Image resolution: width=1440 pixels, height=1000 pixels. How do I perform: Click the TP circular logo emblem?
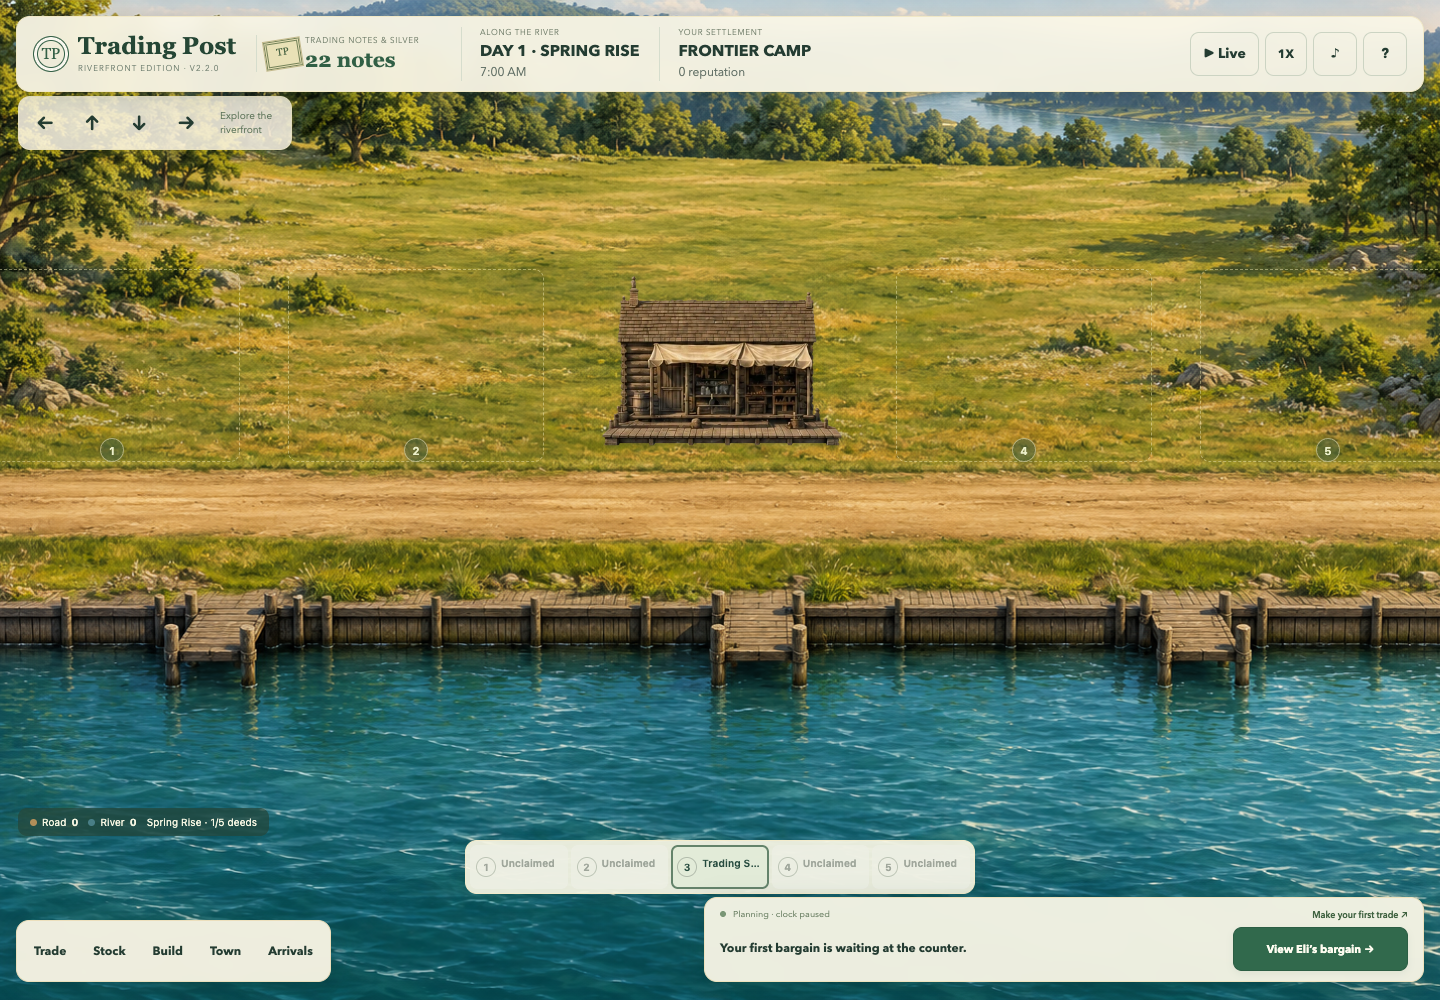pos(51,54)
